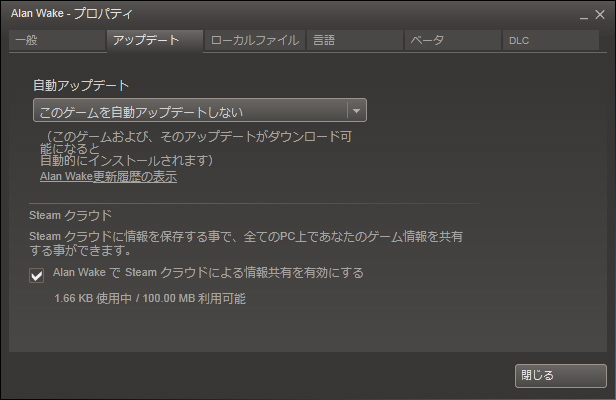Image resolution: width=616 pixels, height=400 pixels.
Task: Select the アップデート tab
Action: (155, 40)
